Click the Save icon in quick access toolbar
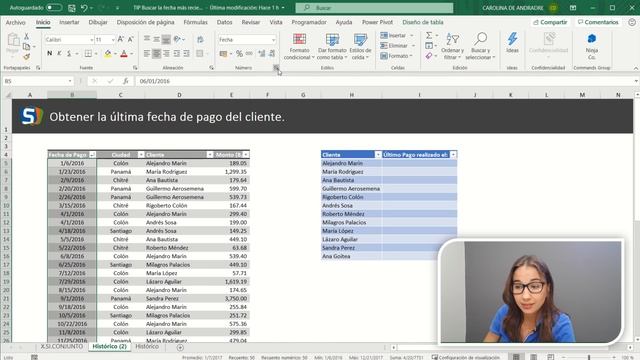640x360 pixels. pyautogui.click(x=71, y=8)
